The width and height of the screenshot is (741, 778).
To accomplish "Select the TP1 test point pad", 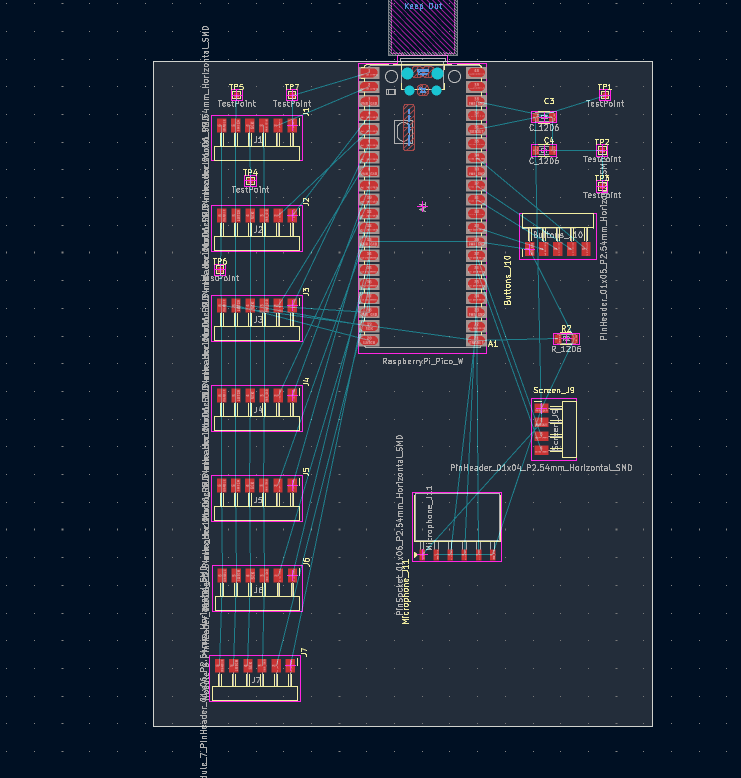I will click(x=605, y=95).
